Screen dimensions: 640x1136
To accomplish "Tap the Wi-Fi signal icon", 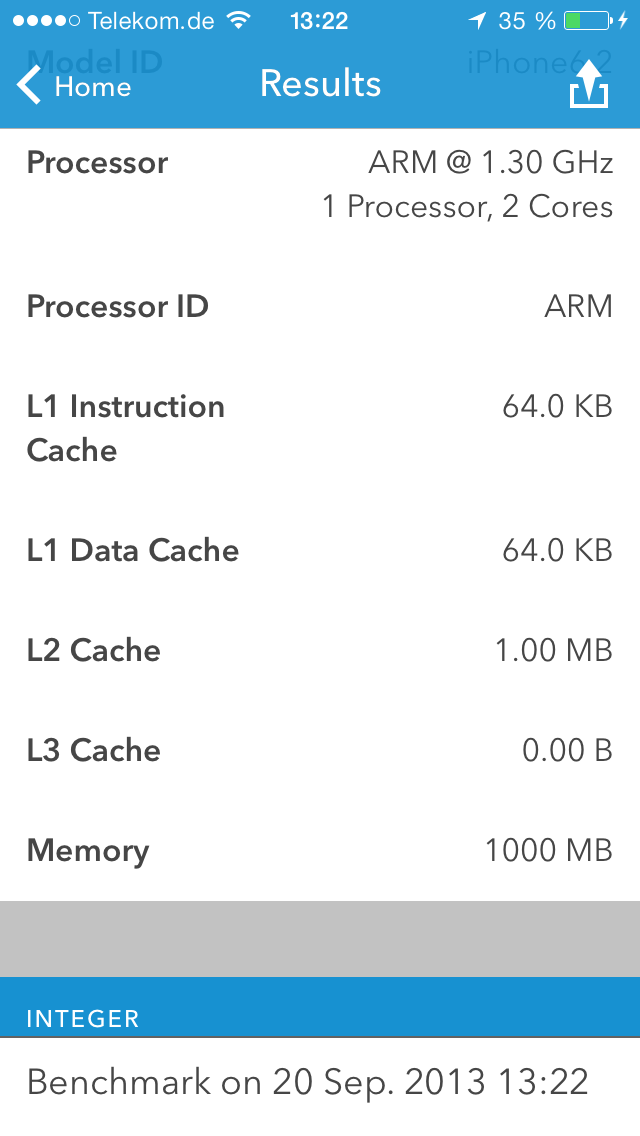I will (237, 20).
